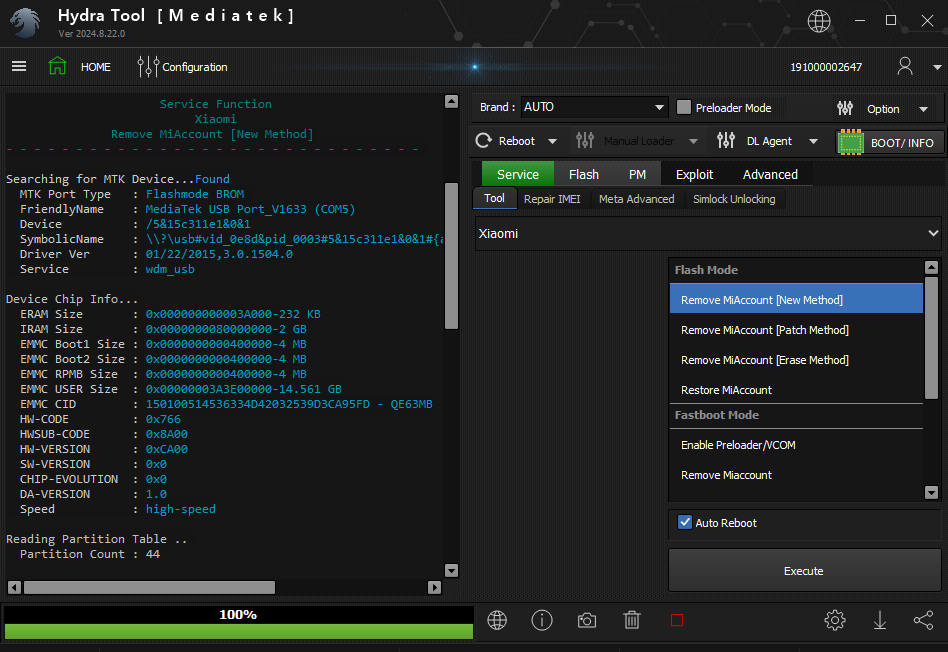Click function list scroll down arrow
This screenshot has height=652, width=948.
(931, 493)
